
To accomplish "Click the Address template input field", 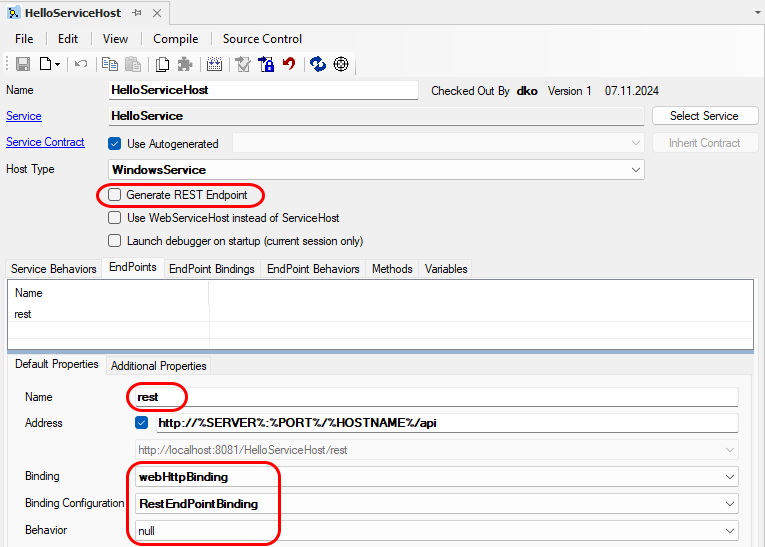I will [x=447, y=423].
